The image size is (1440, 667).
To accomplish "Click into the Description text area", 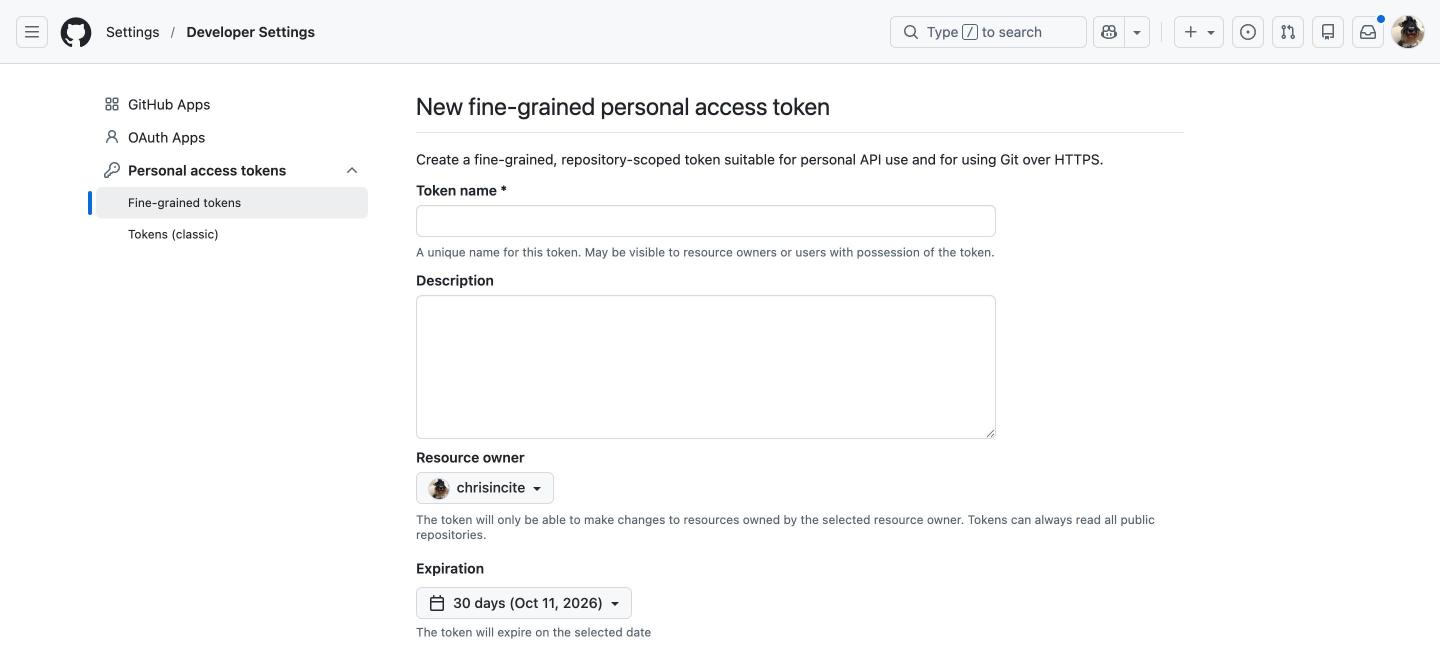I will [x=706, y=367].
